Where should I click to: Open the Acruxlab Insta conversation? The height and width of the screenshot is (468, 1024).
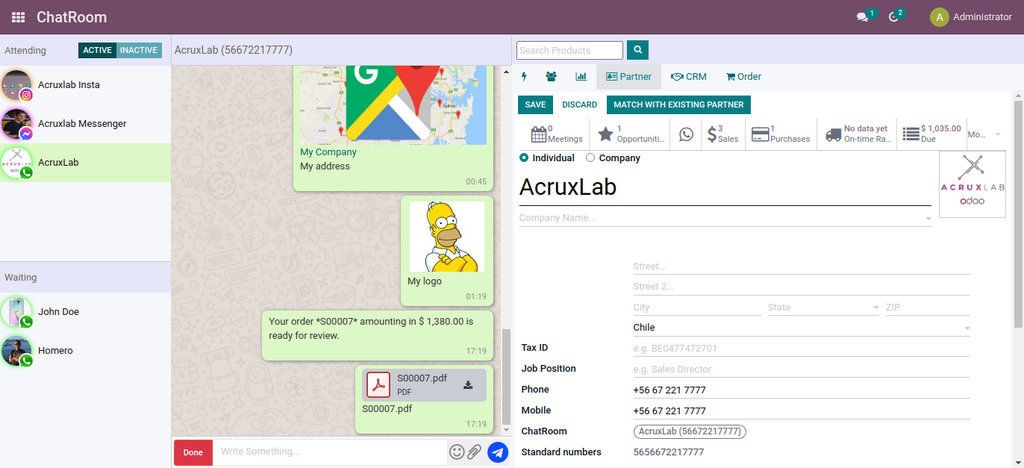coord(86,85)
